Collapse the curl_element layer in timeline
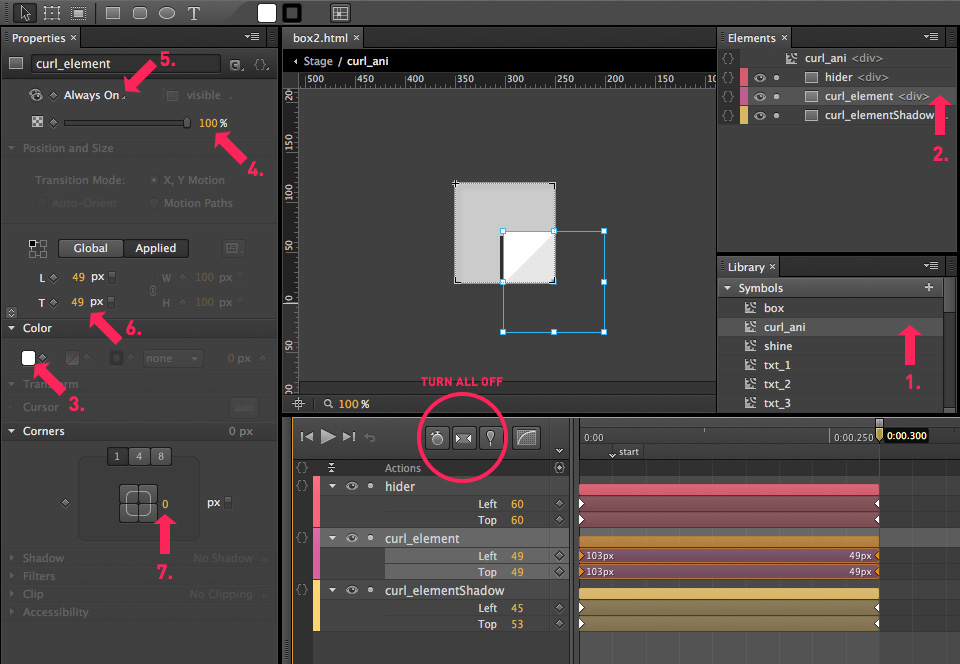Screen dimensions: 960x664 (332, 538)
